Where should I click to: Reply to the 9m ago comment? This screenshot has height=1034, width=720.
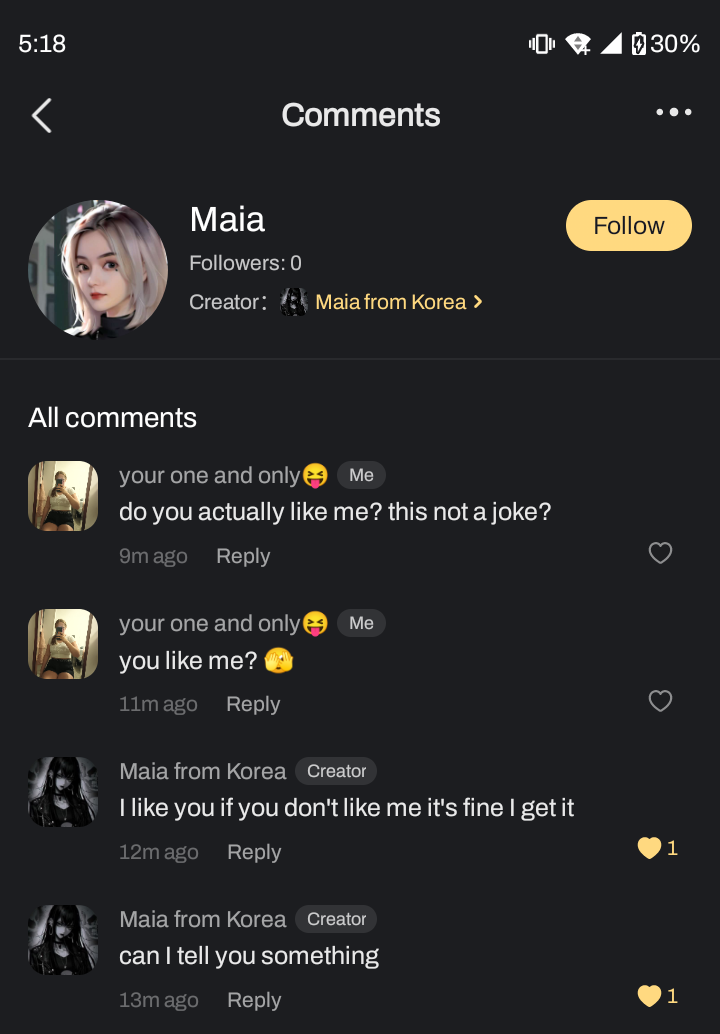pyautogui.click(x=243, y=556)
